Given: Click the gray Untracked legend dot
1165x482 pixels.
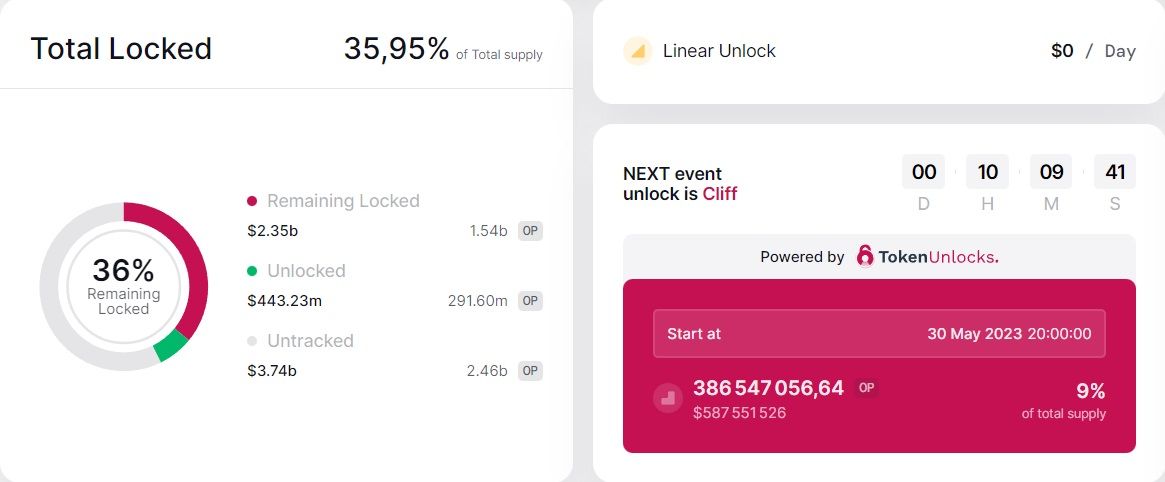Looking at the screenshot, I should [252, 341].
